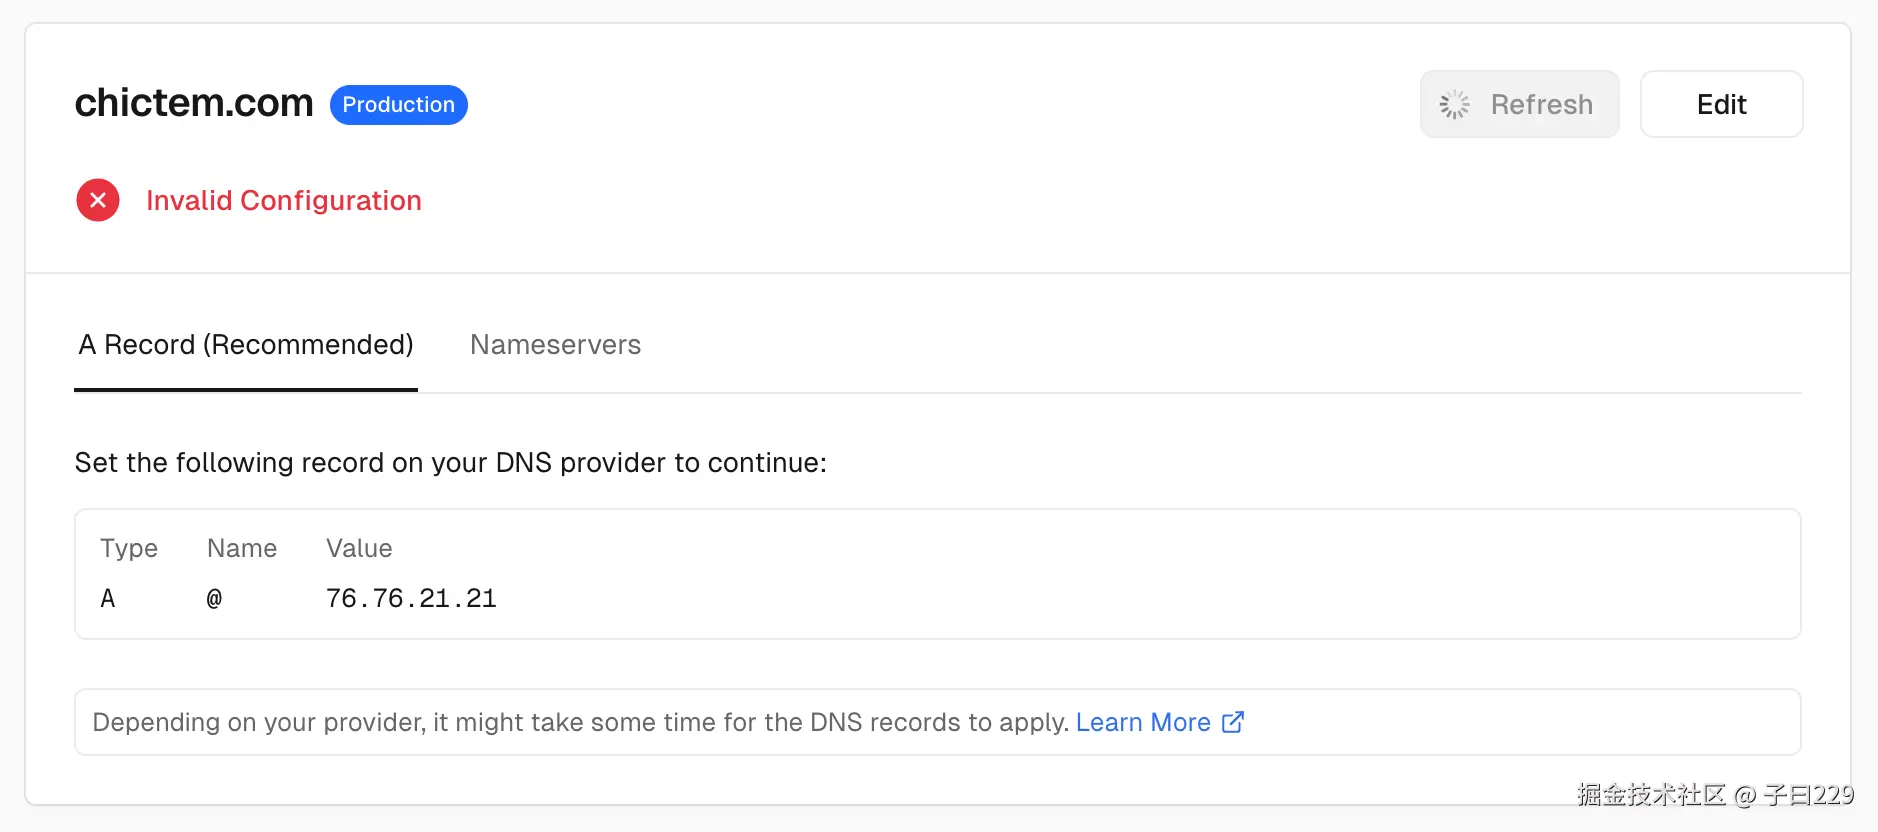Click the 76.76.21.21 IP value

411,598
